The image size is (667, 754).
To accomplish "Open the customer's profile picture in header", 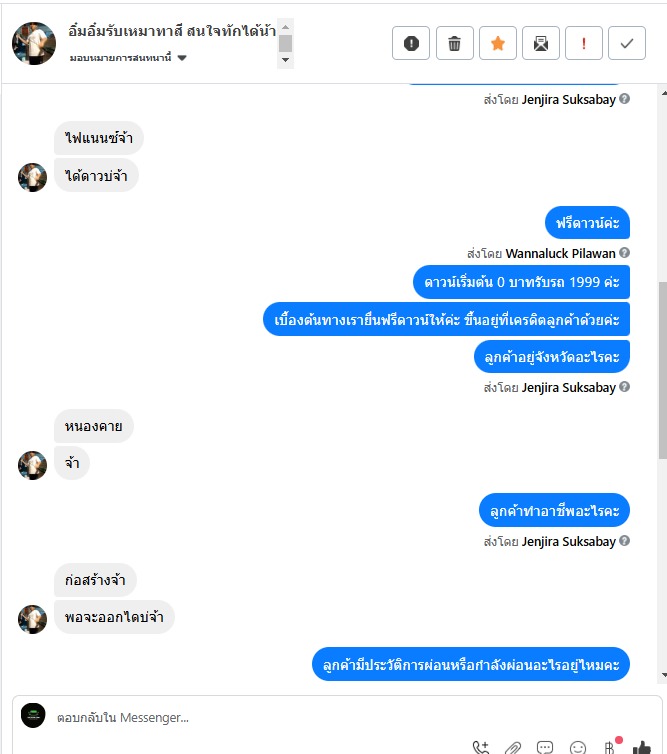I will point(34,43).
